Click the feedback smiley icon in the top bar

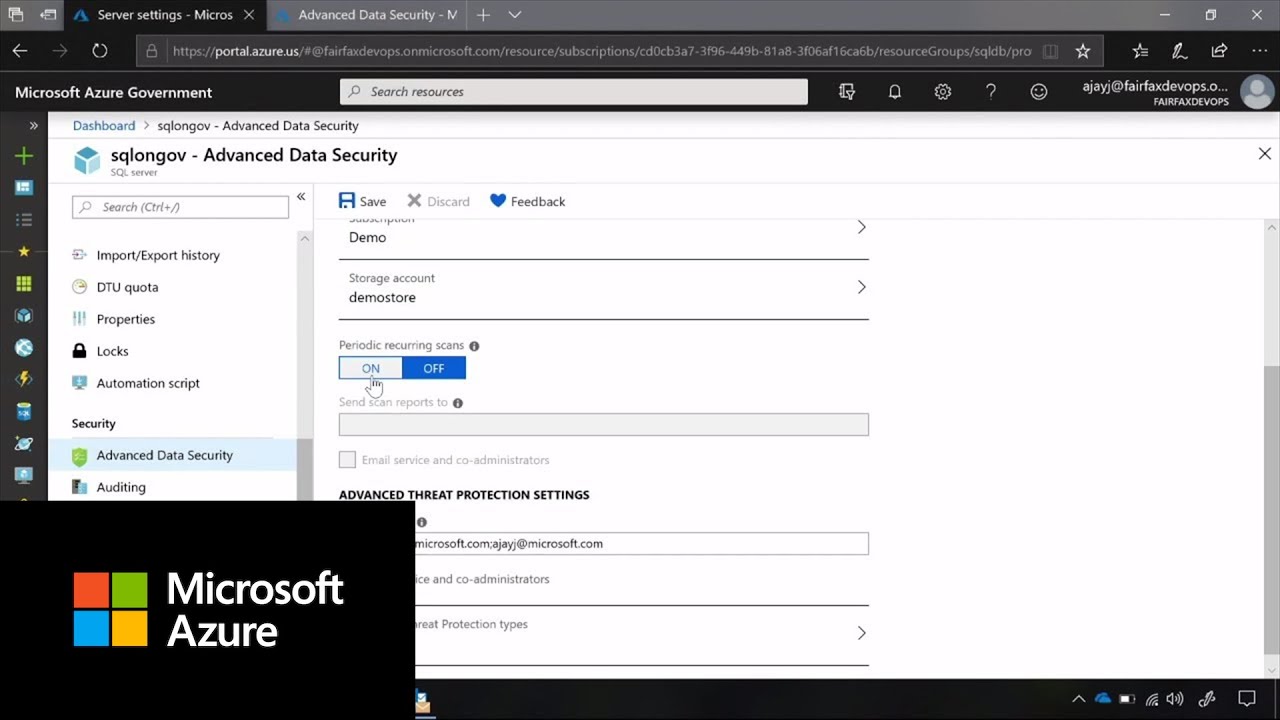(x=1039, y=91)
